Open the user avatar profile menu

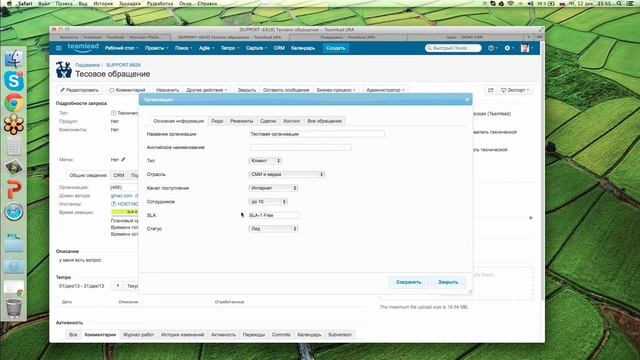click(526, 48)
